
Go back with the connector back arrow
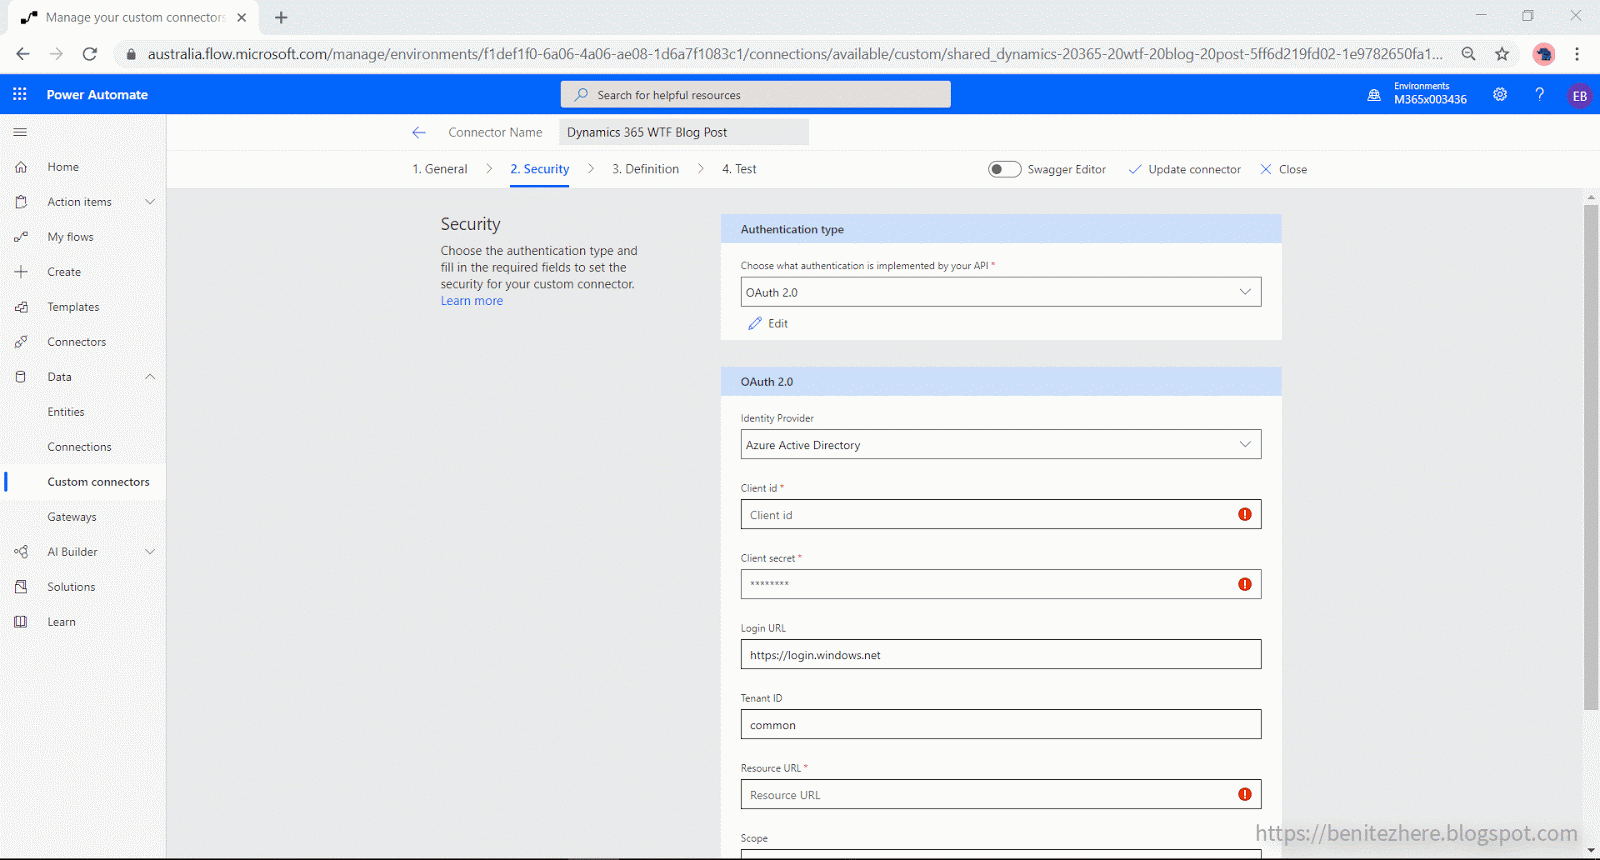pos(419,132)
